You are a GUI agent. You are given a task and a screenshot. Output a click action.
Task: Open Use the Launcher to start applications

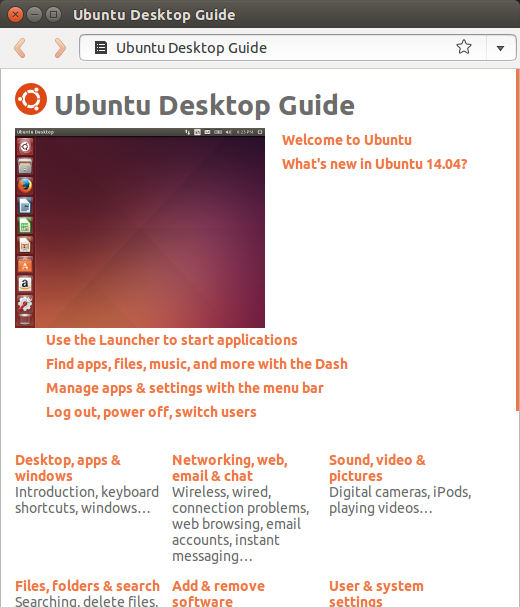pyautogui.click(x=172, y=340)
